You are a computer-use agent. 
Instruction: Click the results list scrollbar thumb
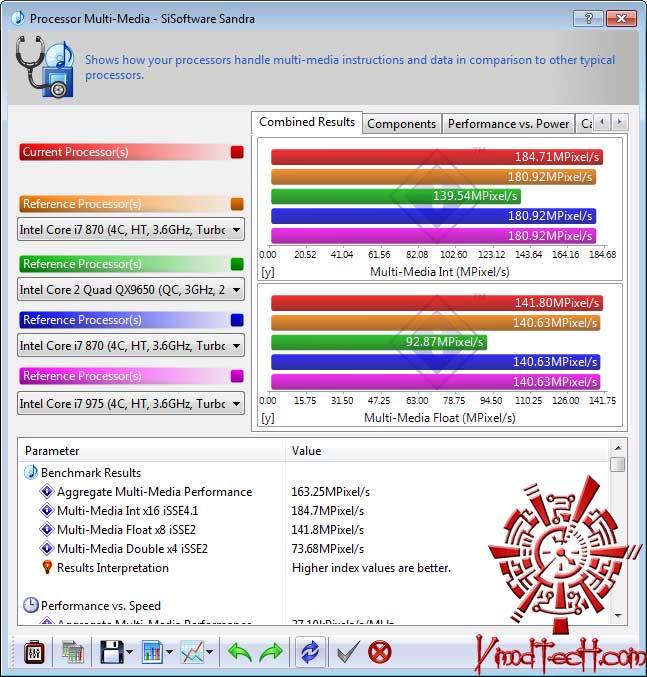coord(618,465)
